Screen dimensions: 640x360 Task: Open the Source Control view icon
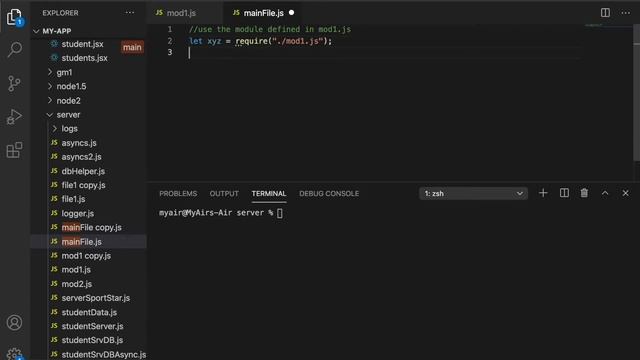click(x=14, y=84)
